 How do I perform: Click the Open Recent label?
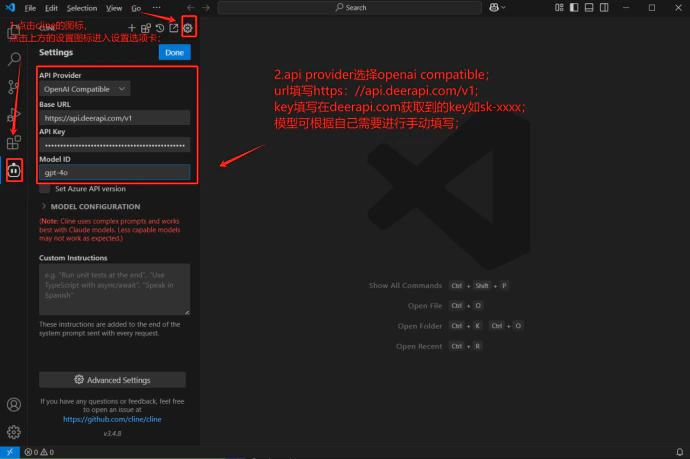419,346
